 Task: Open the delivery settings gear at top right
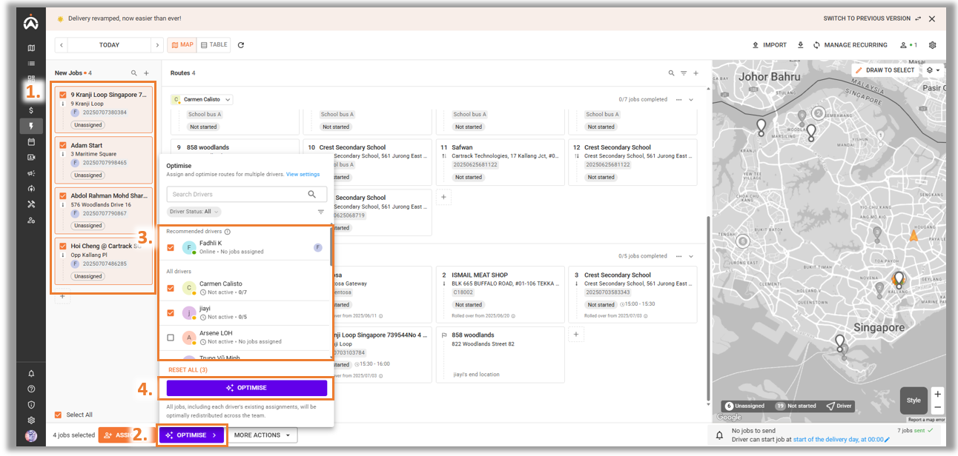932,45
